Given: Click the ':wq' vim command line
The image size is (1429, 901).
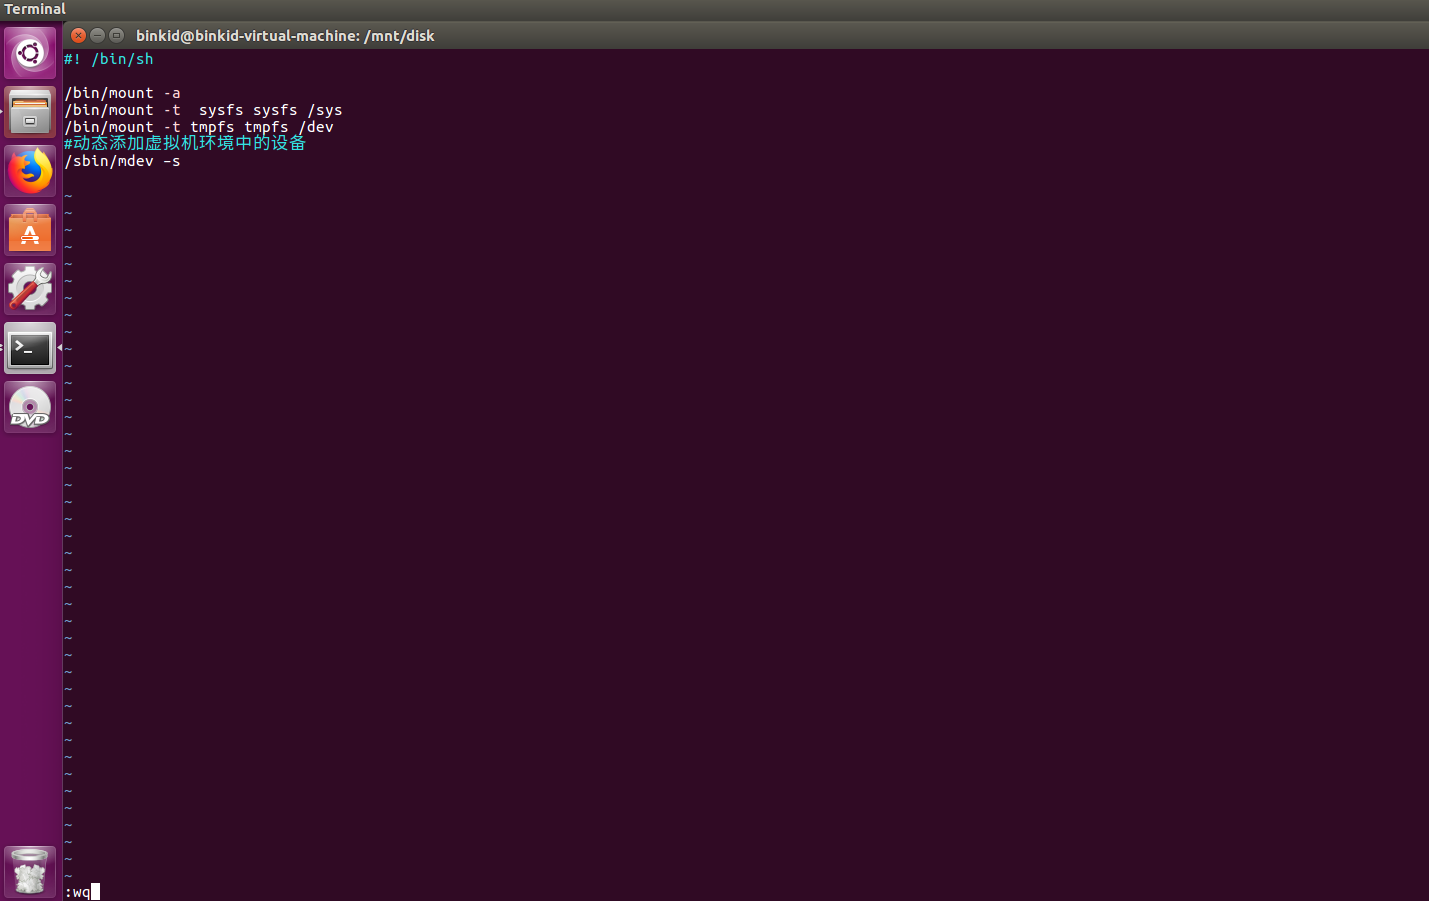Looking at the screenshot, I should pos(78,892).
